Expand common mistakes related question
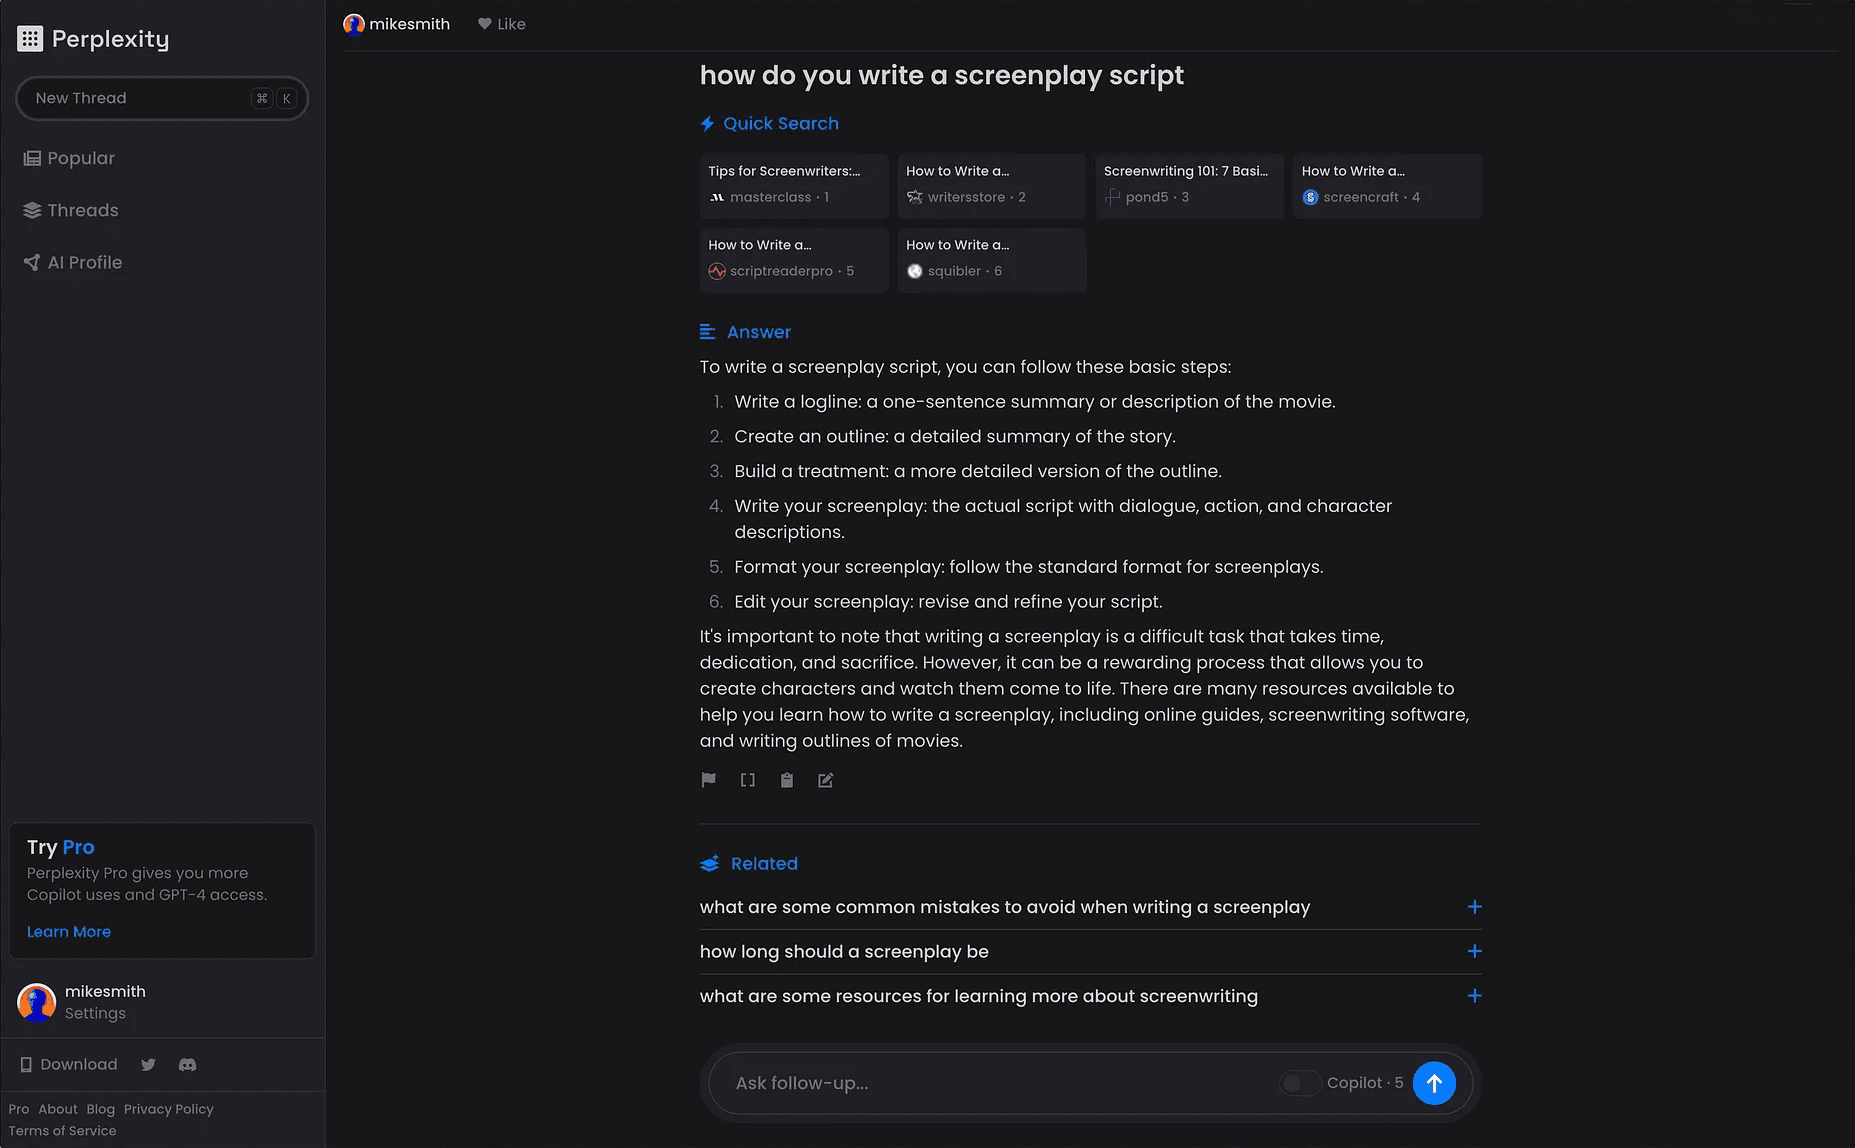Viewport: 1855px width, 1148px height. click(x=1091, y=907)
